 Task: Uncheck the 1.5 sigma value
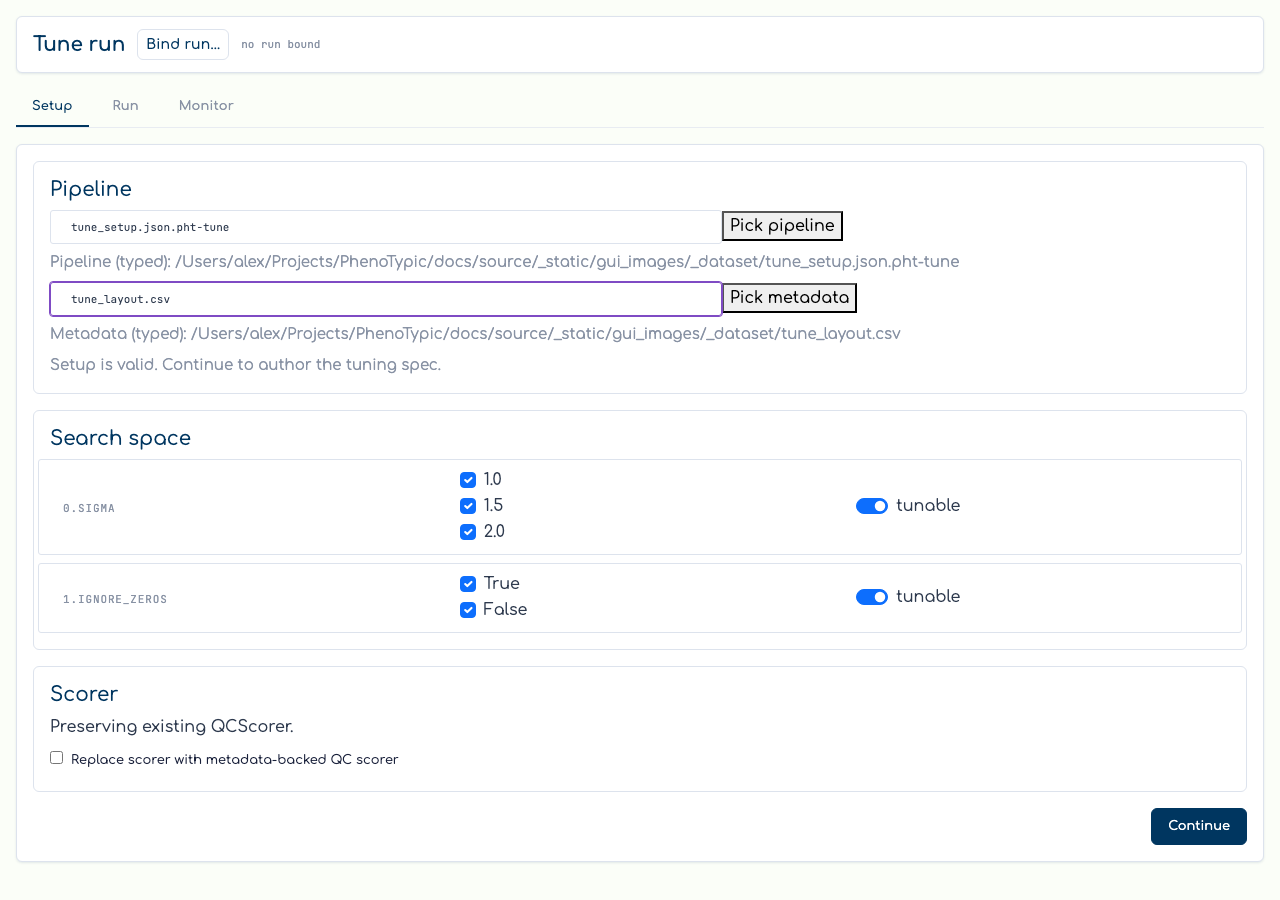[x=468, y=506]
